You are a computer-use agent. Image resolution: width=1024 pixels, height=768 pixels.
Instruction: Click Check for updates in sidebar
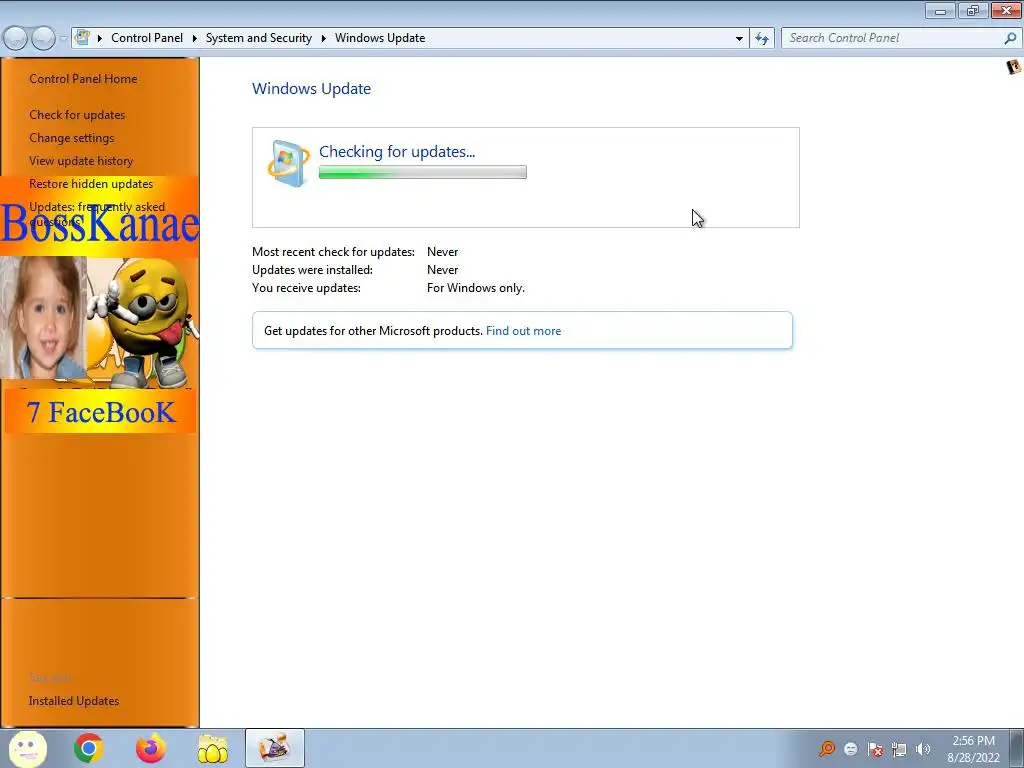tap(77, 115)
